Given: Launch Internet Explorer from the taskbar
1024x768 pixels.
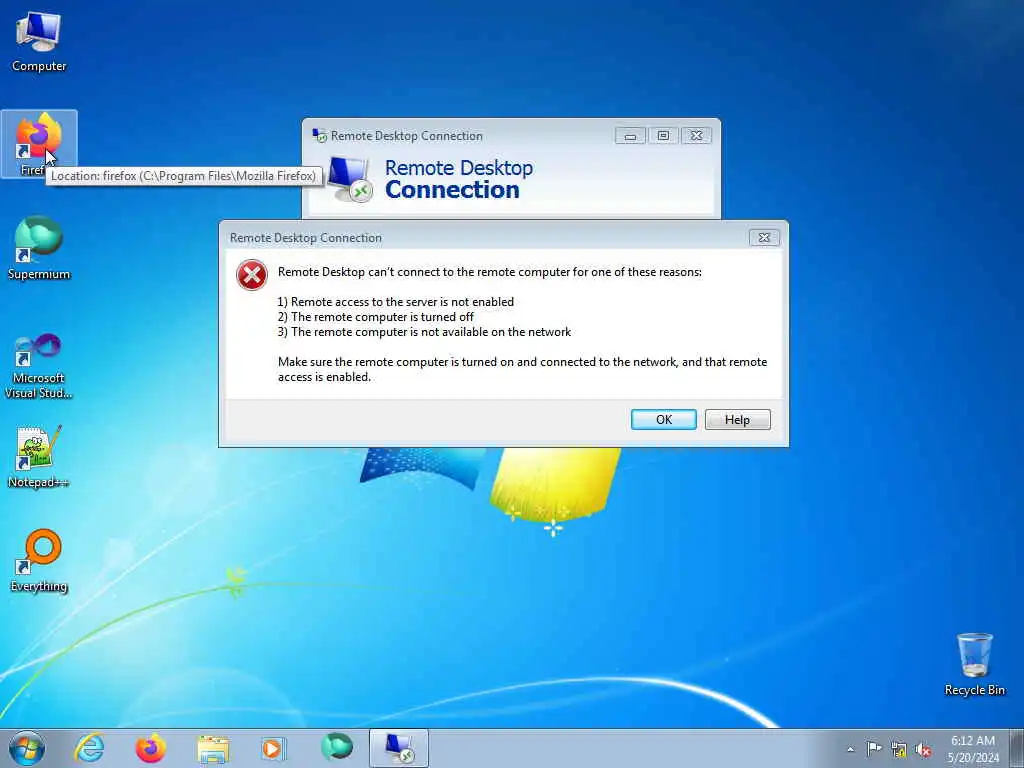Looking at the screenshot, I should (89, 748).
